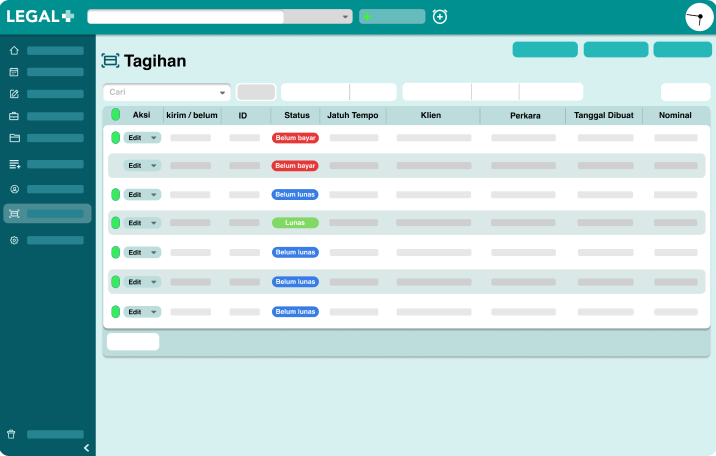Click red Belum bayar badge in shaded row
The image size is (716, 456).
(295, 166)
